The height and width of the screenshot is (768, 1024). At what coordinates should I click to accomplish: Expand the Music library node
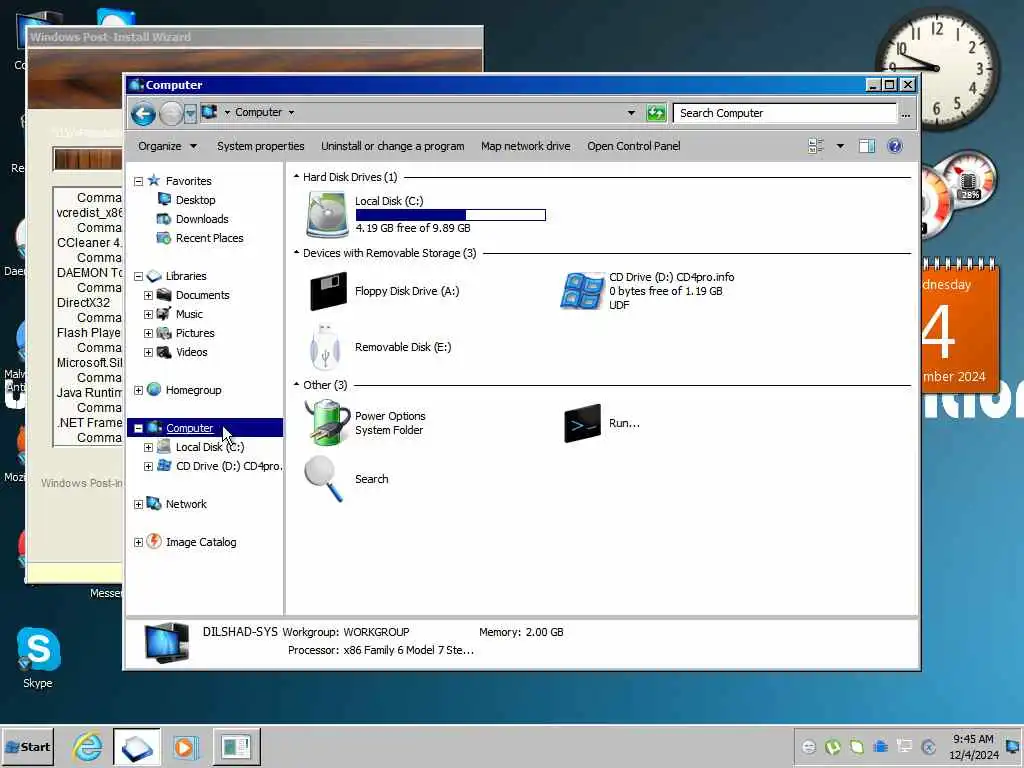[148, 315]
